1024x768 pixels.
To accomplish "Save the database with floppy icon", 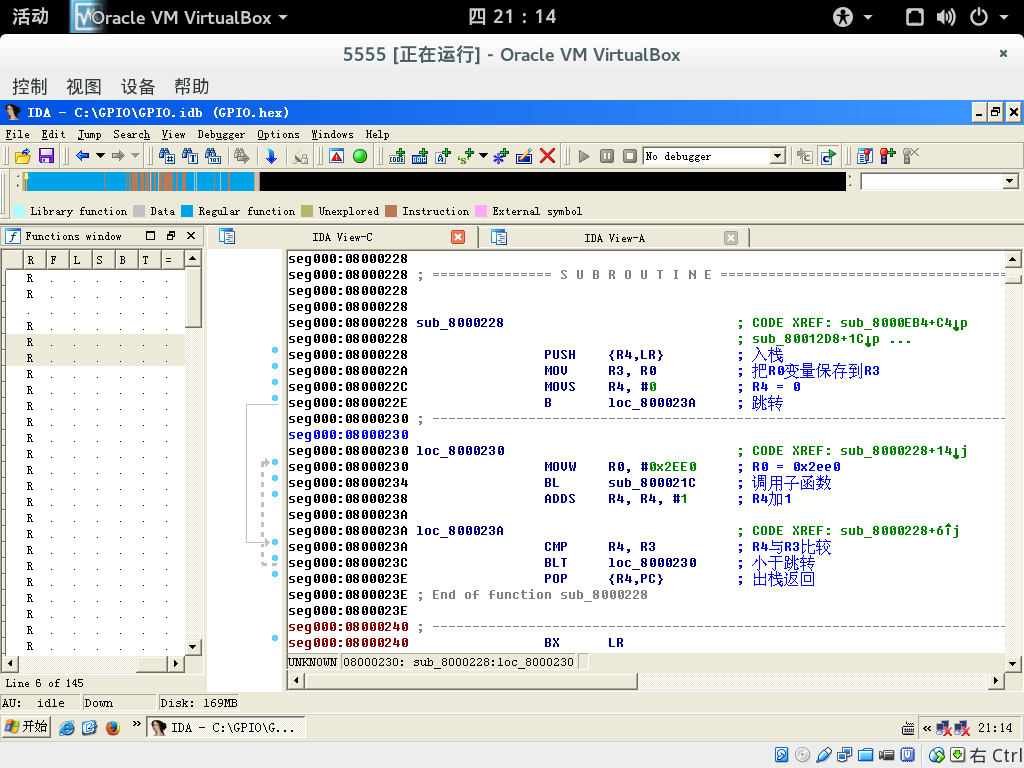I will [x=46, y=156].
